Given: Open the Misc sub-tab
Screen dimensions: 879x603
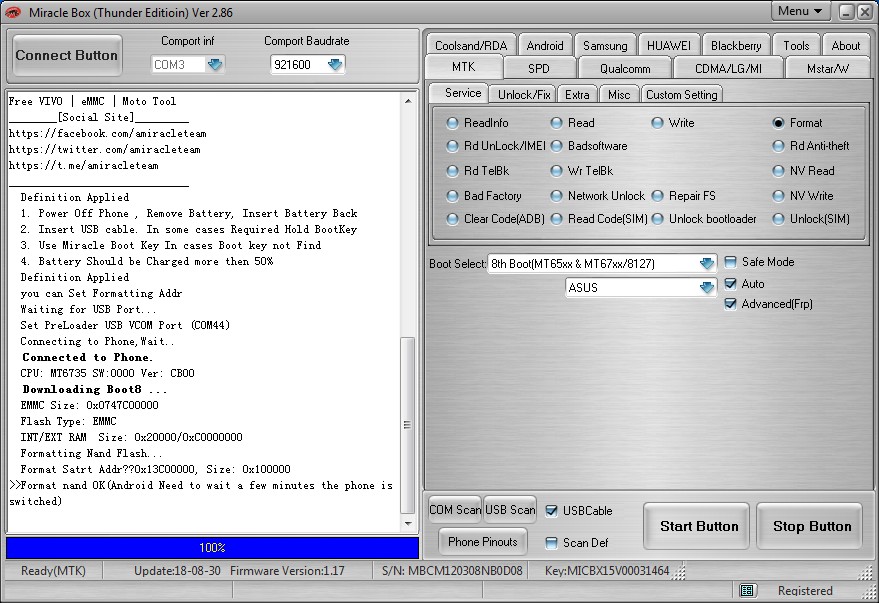Looking at the screenshot, I should click(x=619, y=95).
